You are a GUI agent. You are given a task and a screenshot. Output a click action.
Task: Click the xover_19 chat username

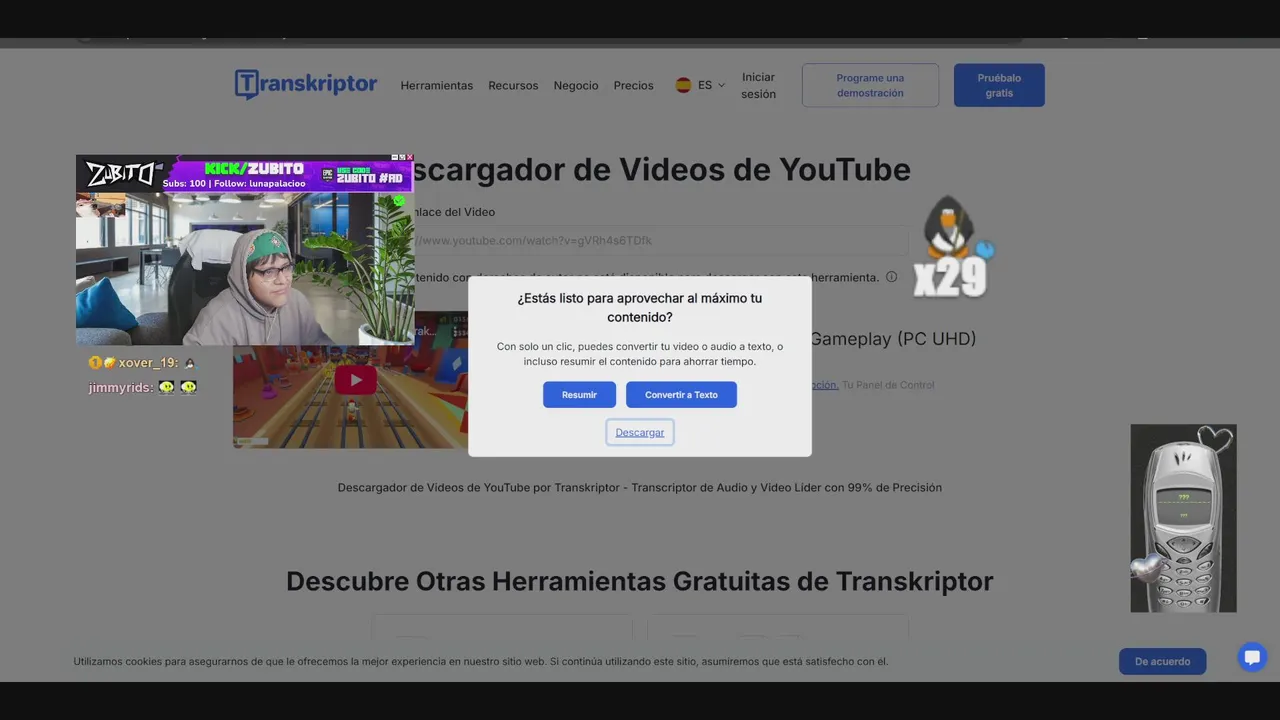click(148, 363)
